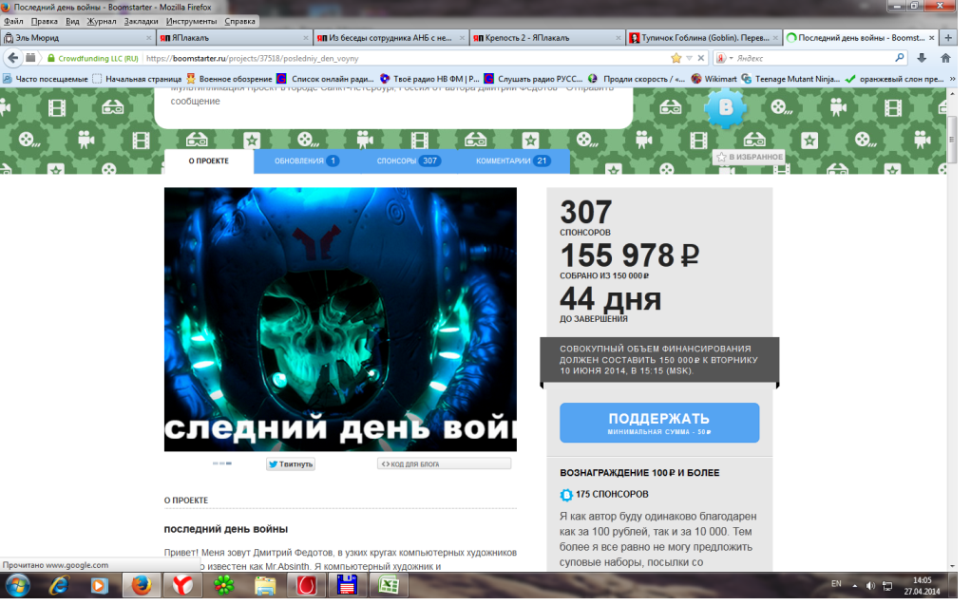Open Начальная страница bookmark

137,79
